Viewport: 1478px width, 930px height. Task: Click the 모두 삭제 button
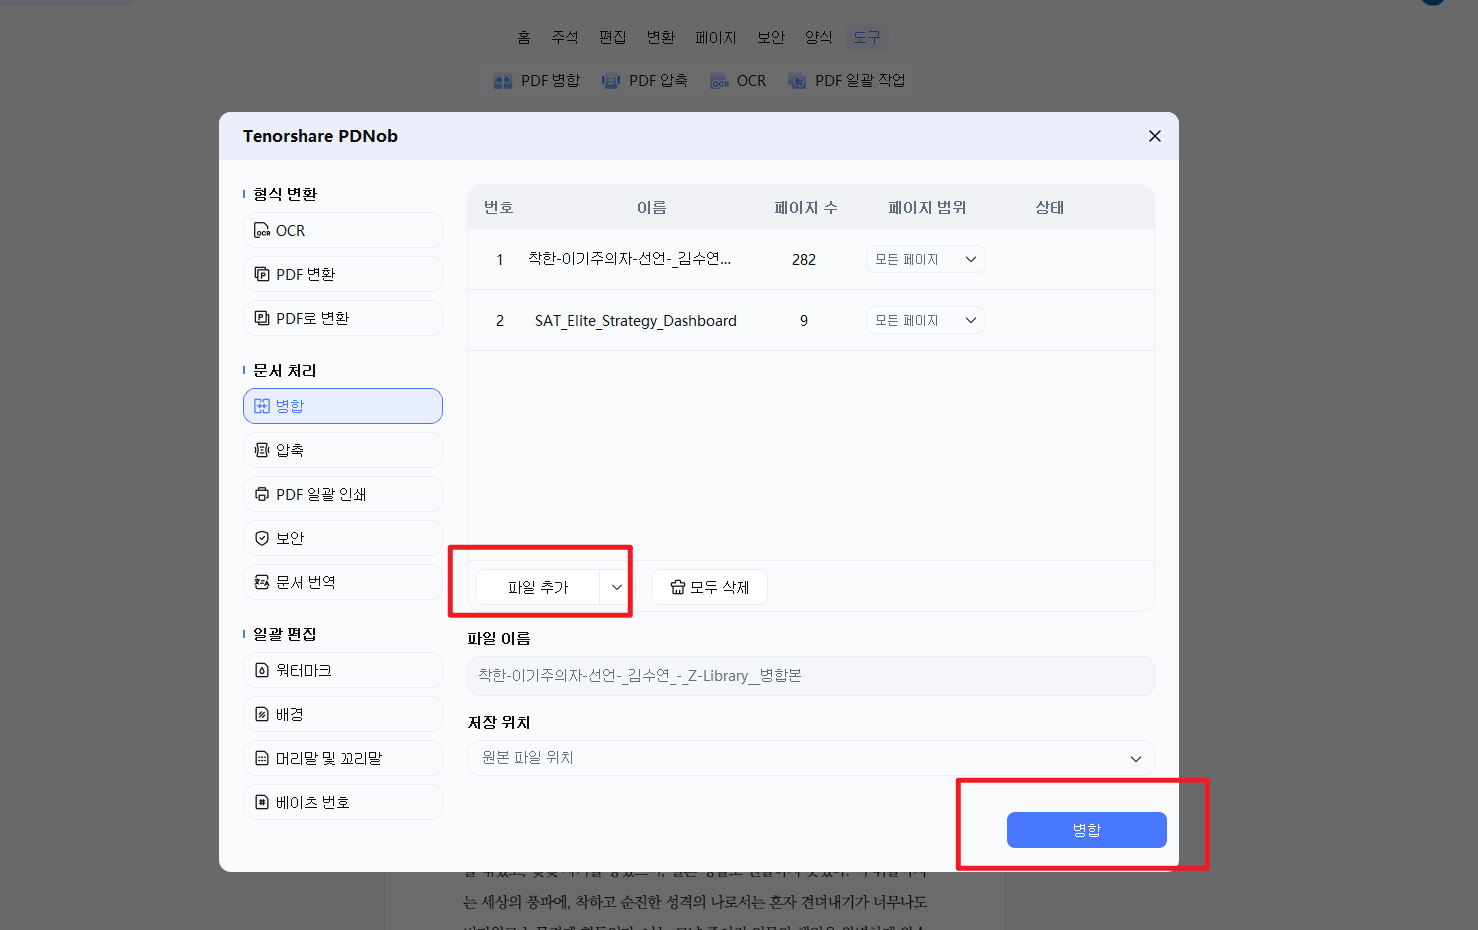tap(710, 587)
